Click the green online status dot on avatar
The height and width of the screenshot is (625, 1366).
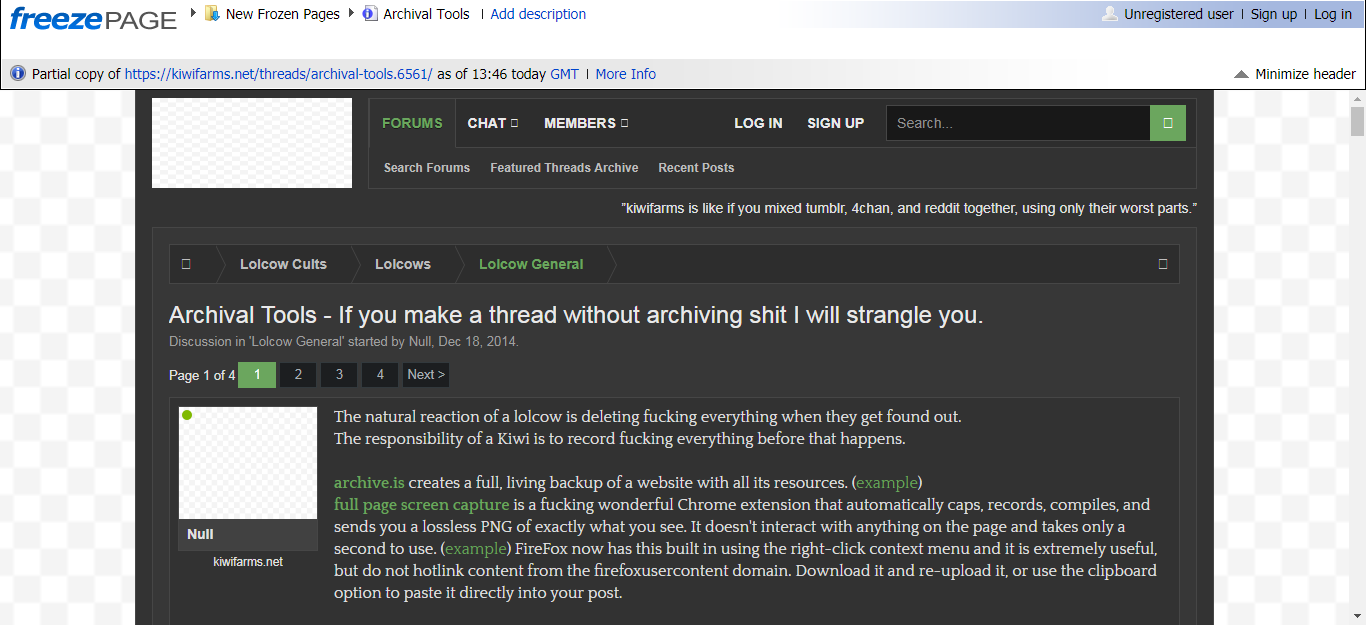(x=187, y=415)
